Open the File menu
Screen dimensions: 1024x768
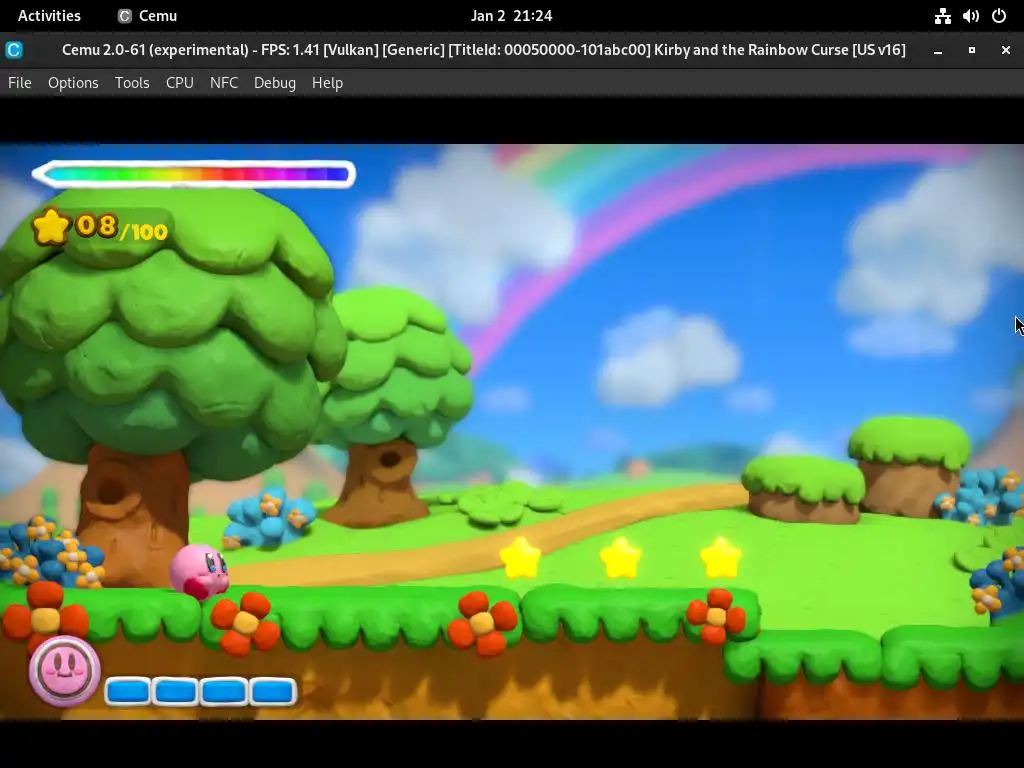tap(20, 83)
